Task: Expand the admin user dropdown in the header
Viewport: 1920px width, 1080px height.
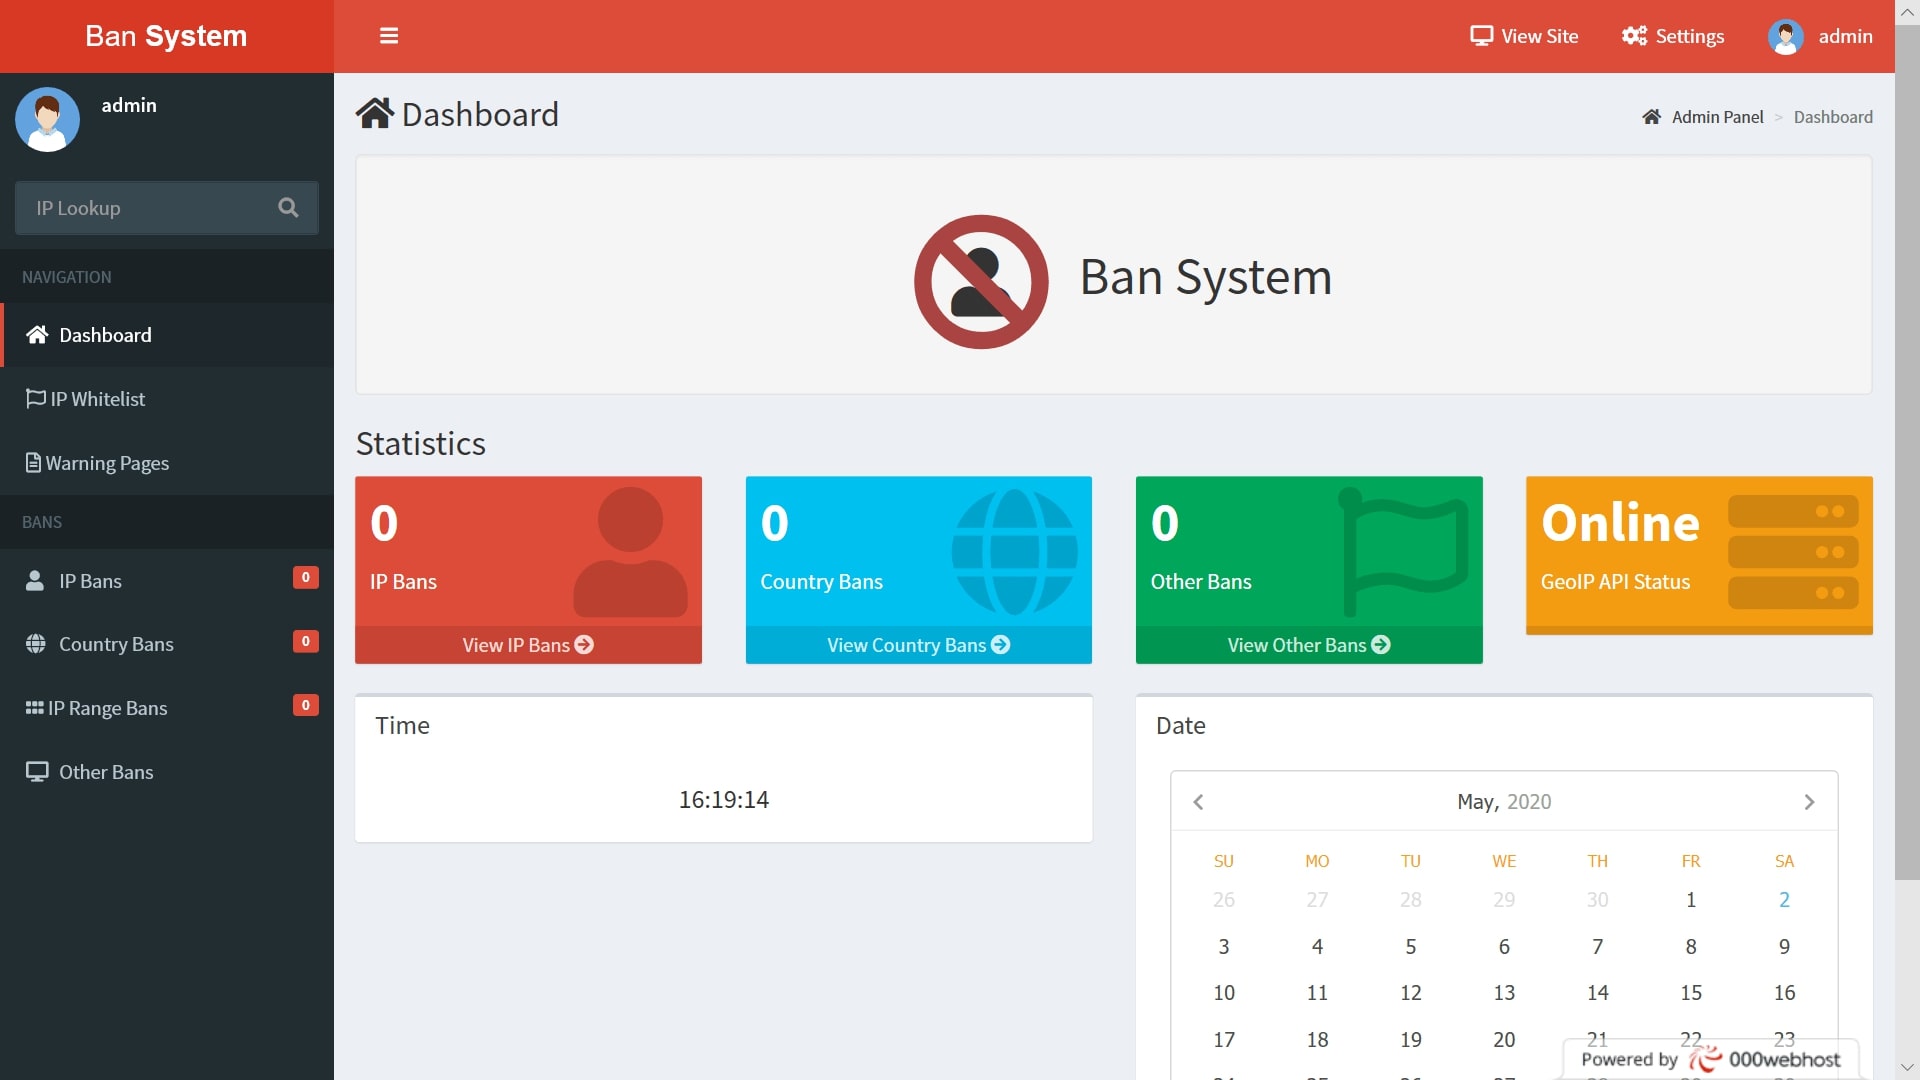Action: 1820,36
